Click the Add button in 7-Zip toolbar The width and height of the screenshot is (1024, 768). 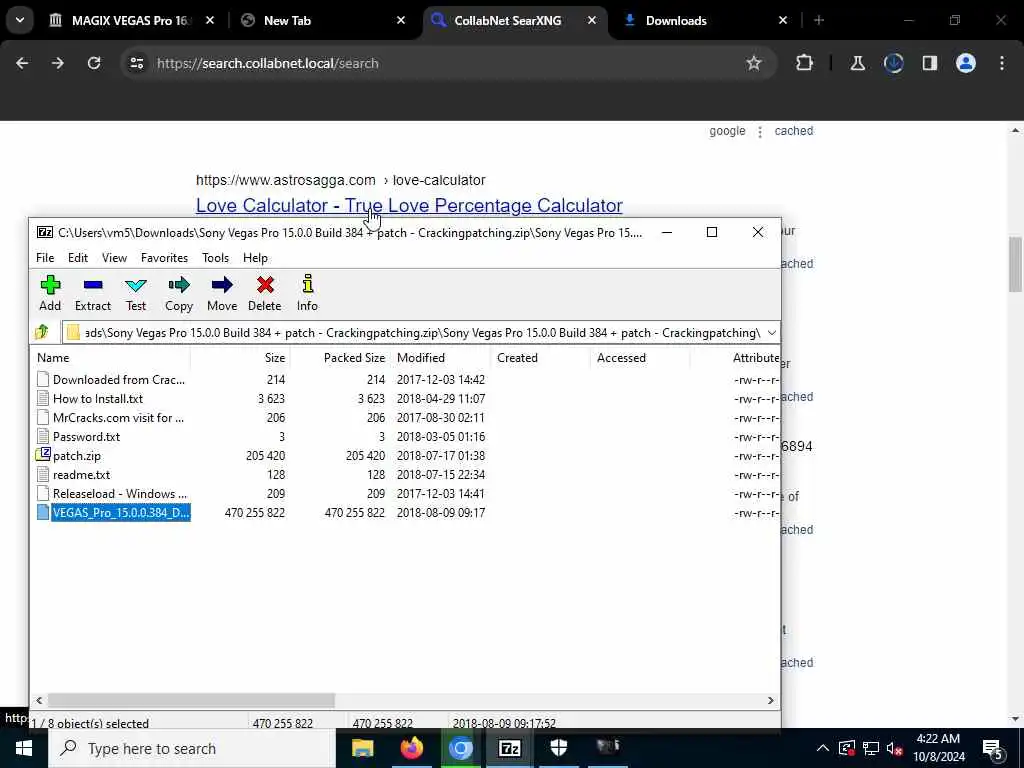50,293
